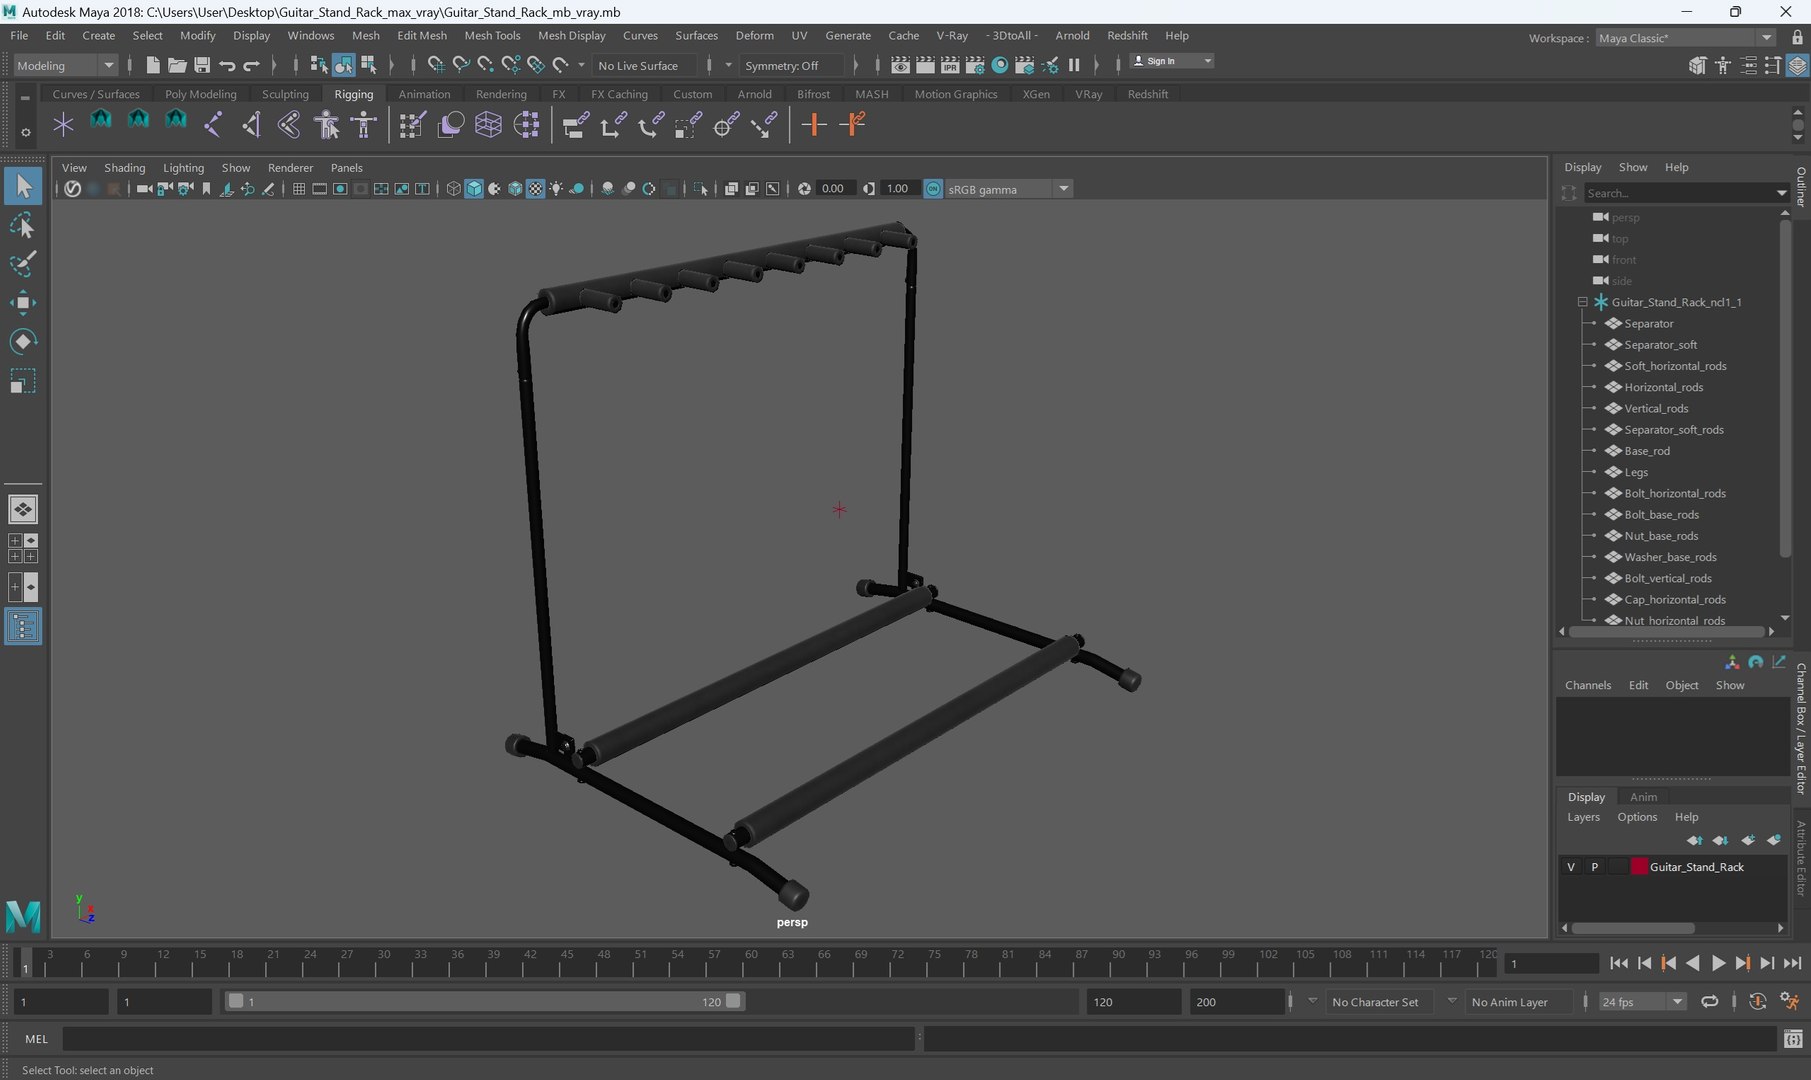The height and width of the screenshot is (1080, 1811).
Task: Click the Save Scene icon
Action: click(x=202, y=65)
